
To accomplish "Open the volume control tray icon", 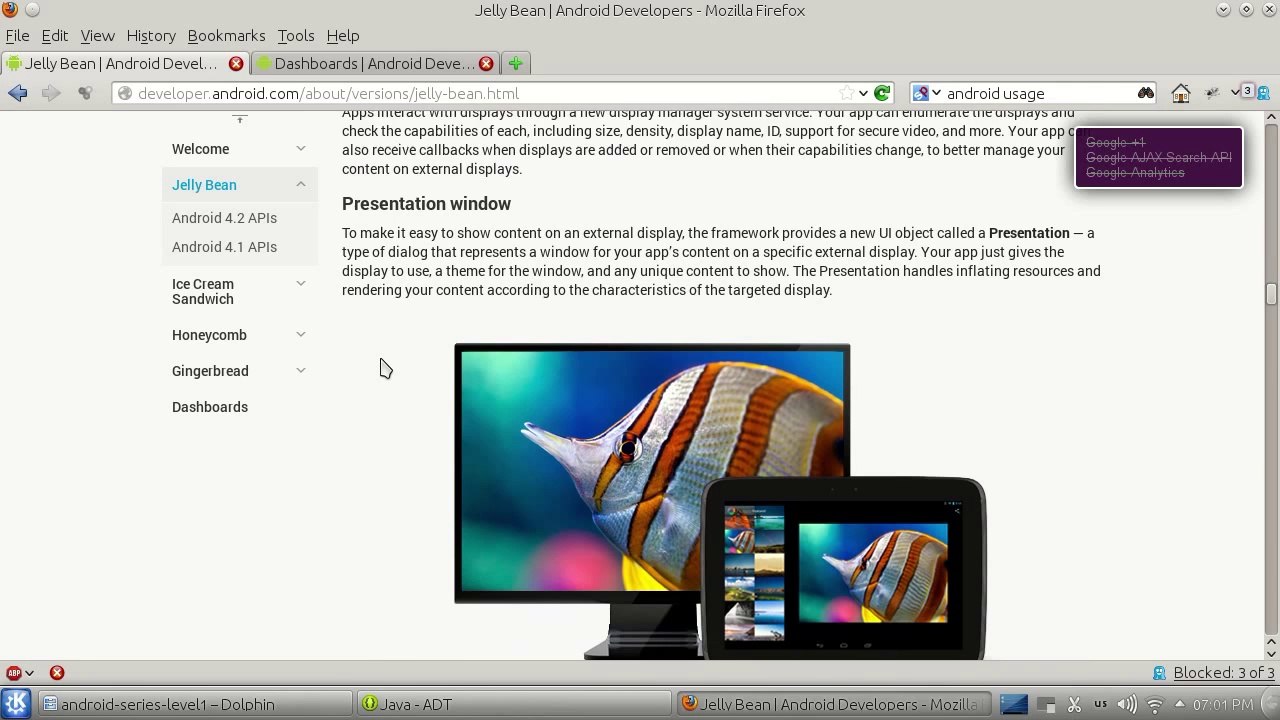I will tap(1127, 704).
